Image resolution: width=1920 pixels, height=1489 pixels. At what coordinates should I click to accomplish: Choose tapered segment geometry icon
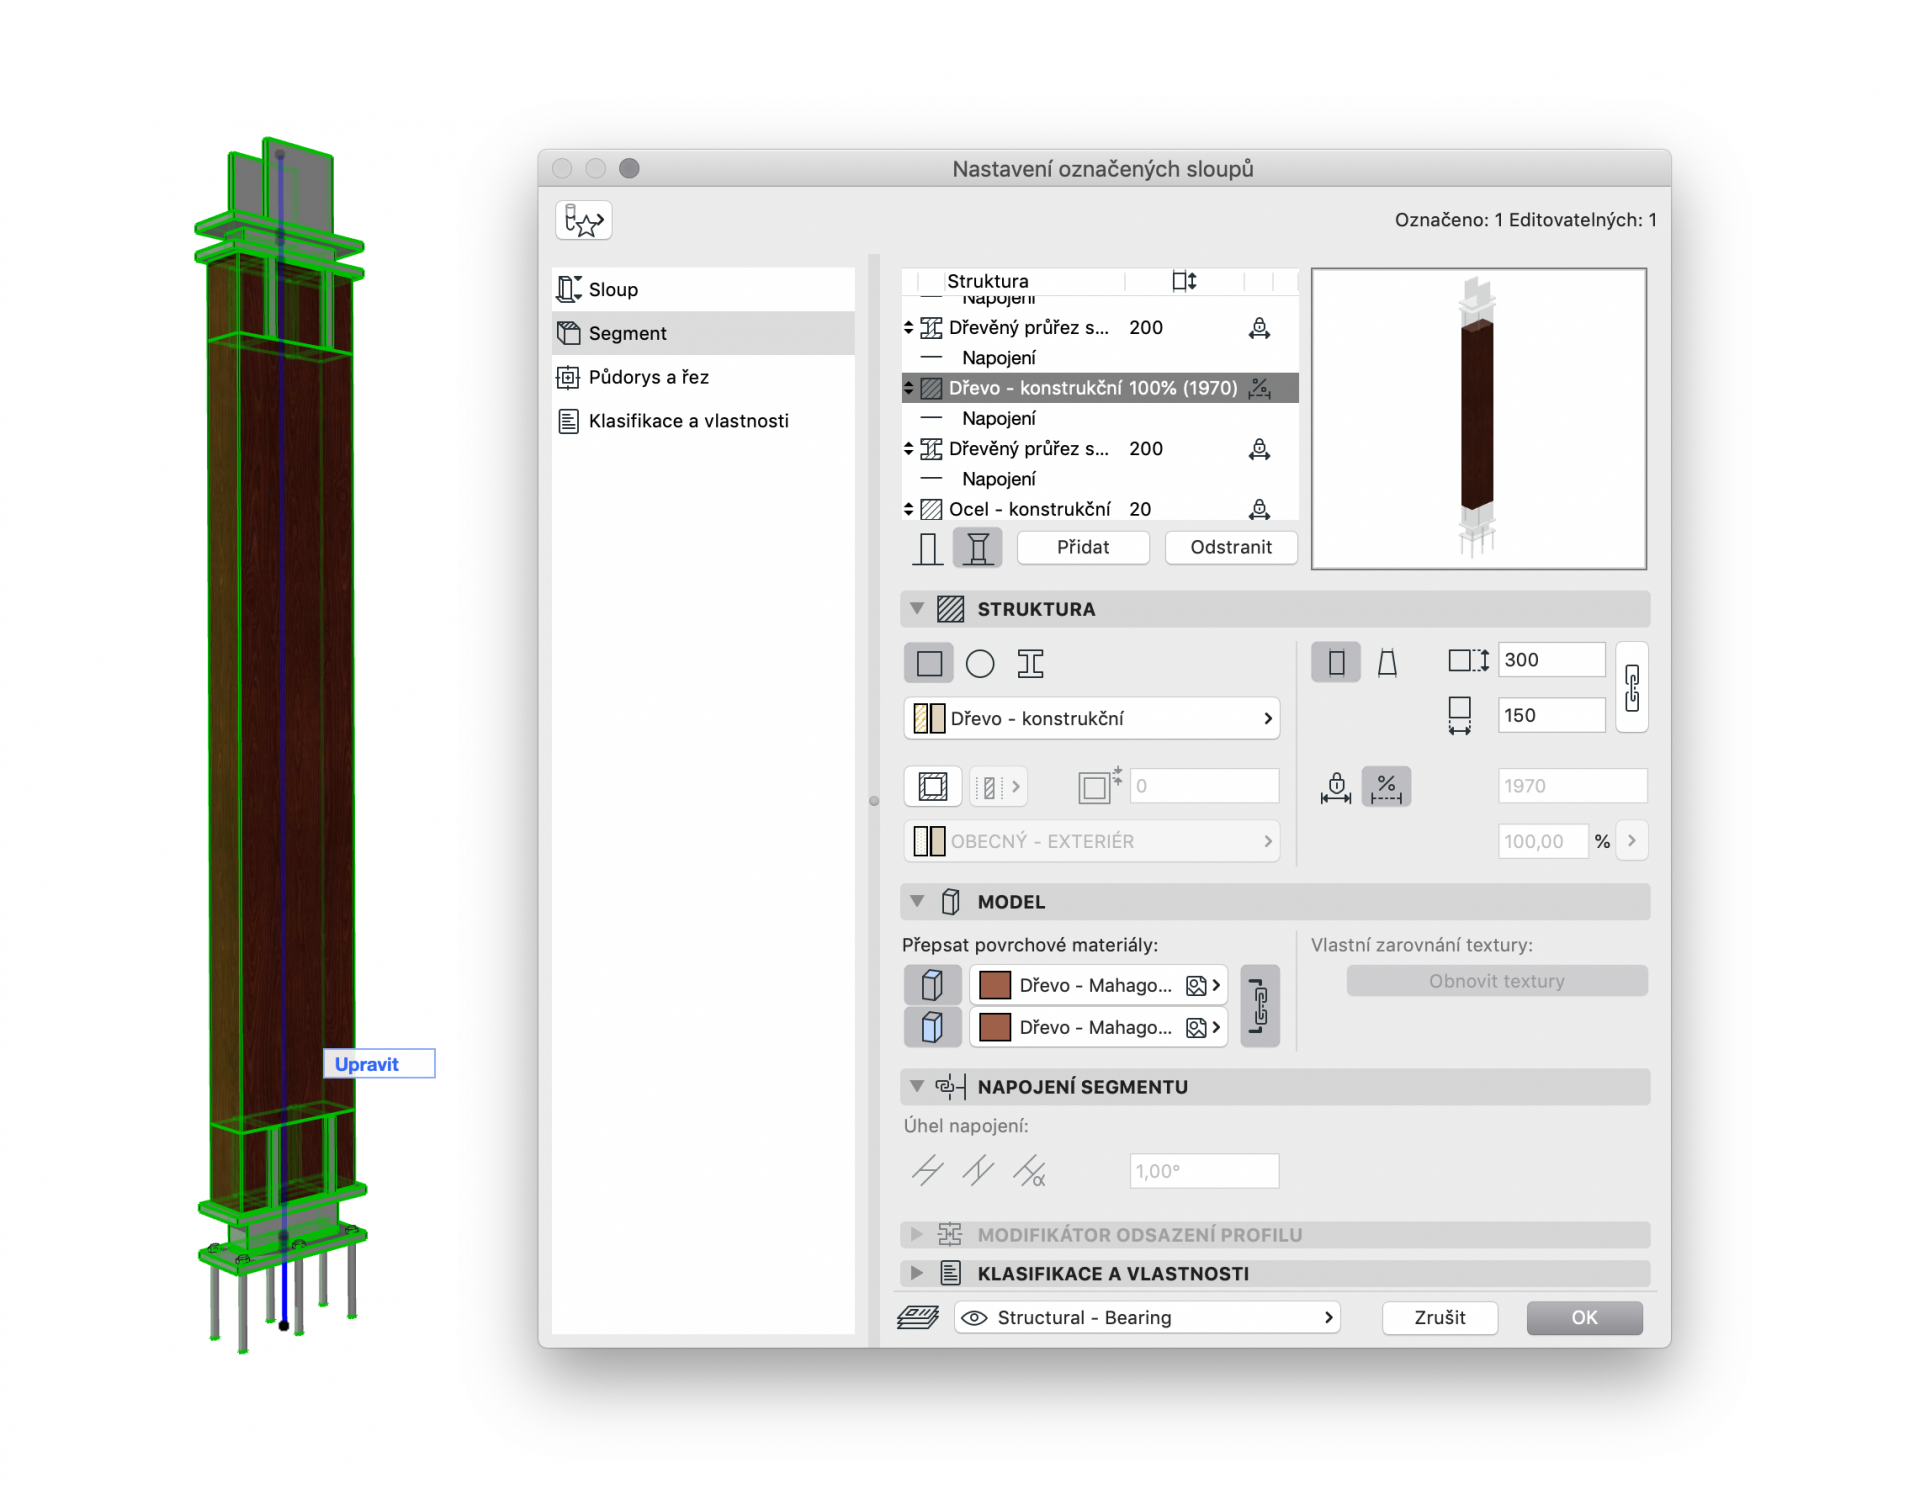coord(1387,662)
